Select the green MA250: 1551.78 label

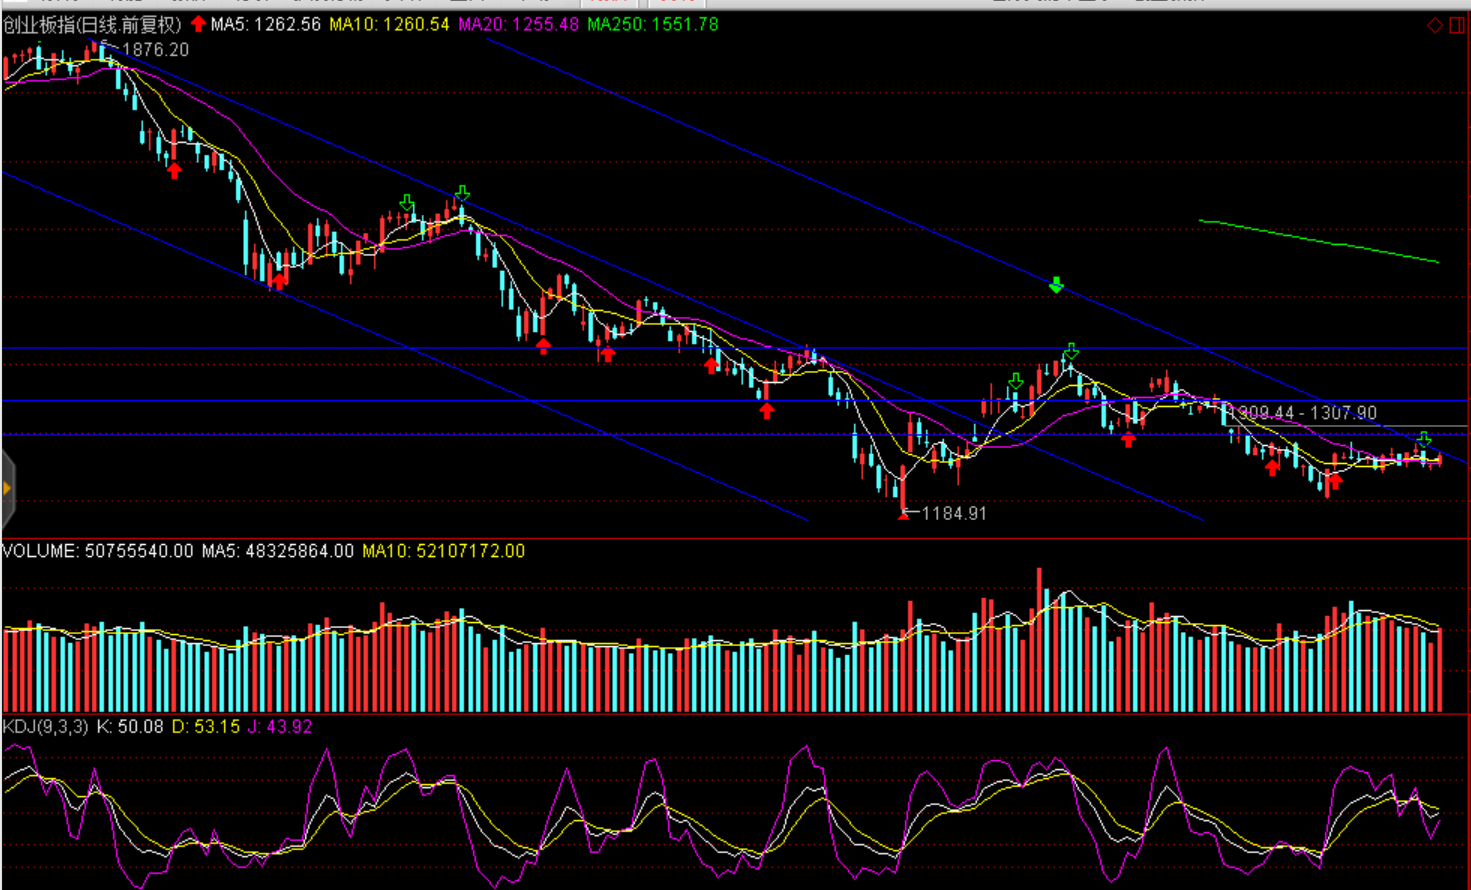(652, 24)
